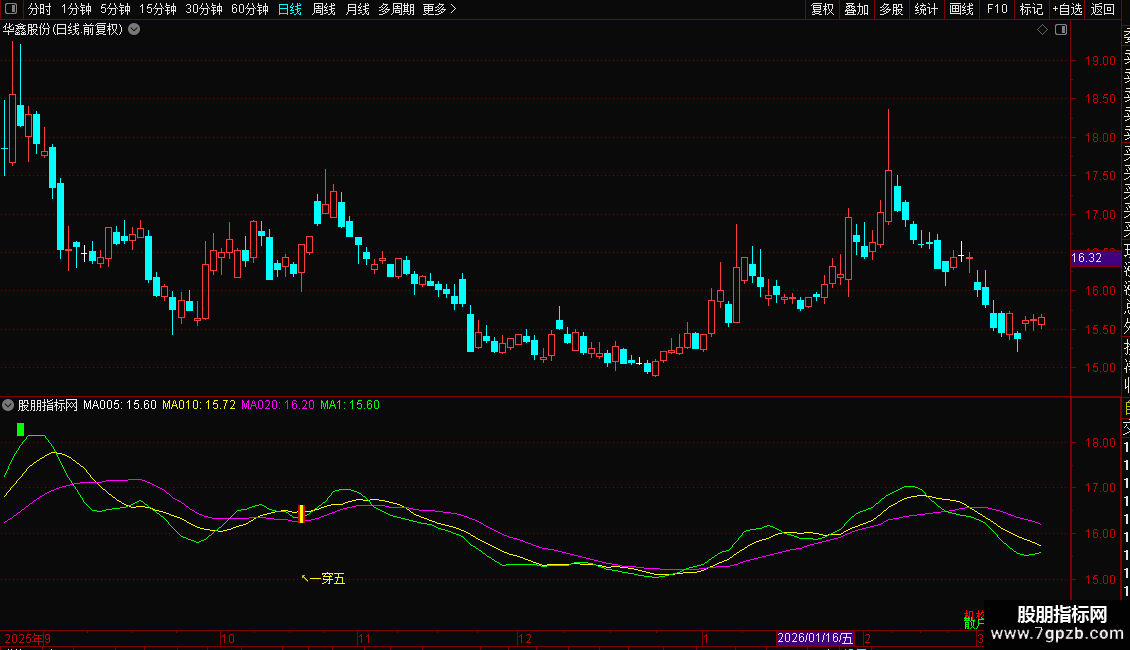Click the green marker block in indicator panel
Screen dimensions: 1130x650
pos(20,429)
